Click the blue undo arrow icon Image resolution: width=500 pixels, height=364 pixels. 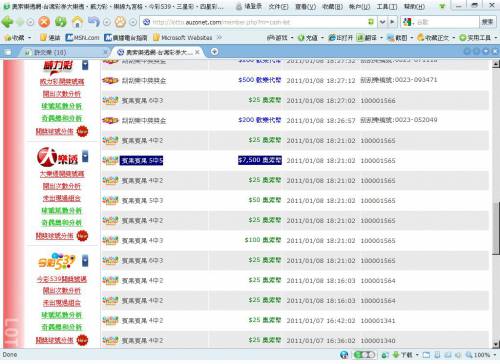tap(94, 22)
